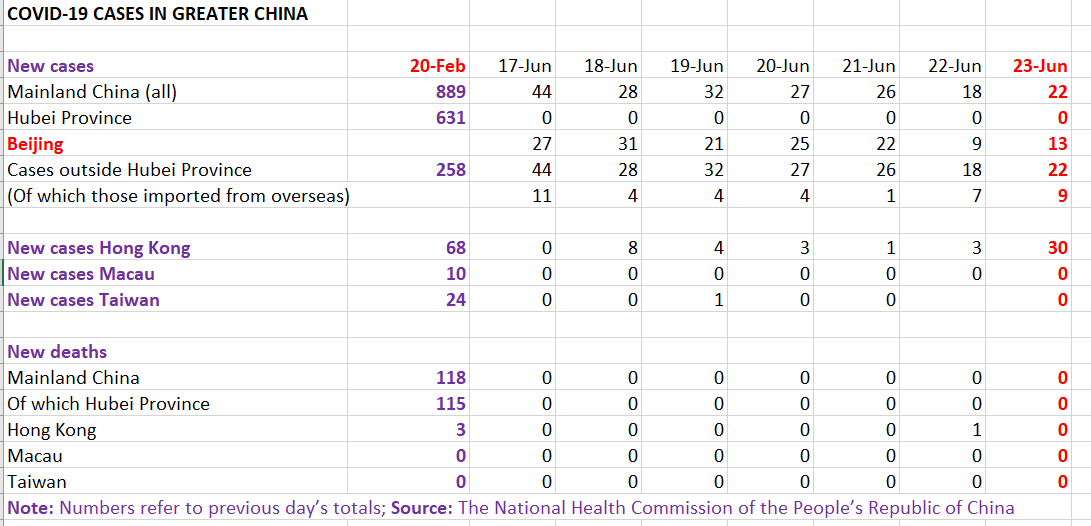Viewport: 1091px width, 526px height.
Task: Select the 20-Feb column header
Action: (438, 66)
